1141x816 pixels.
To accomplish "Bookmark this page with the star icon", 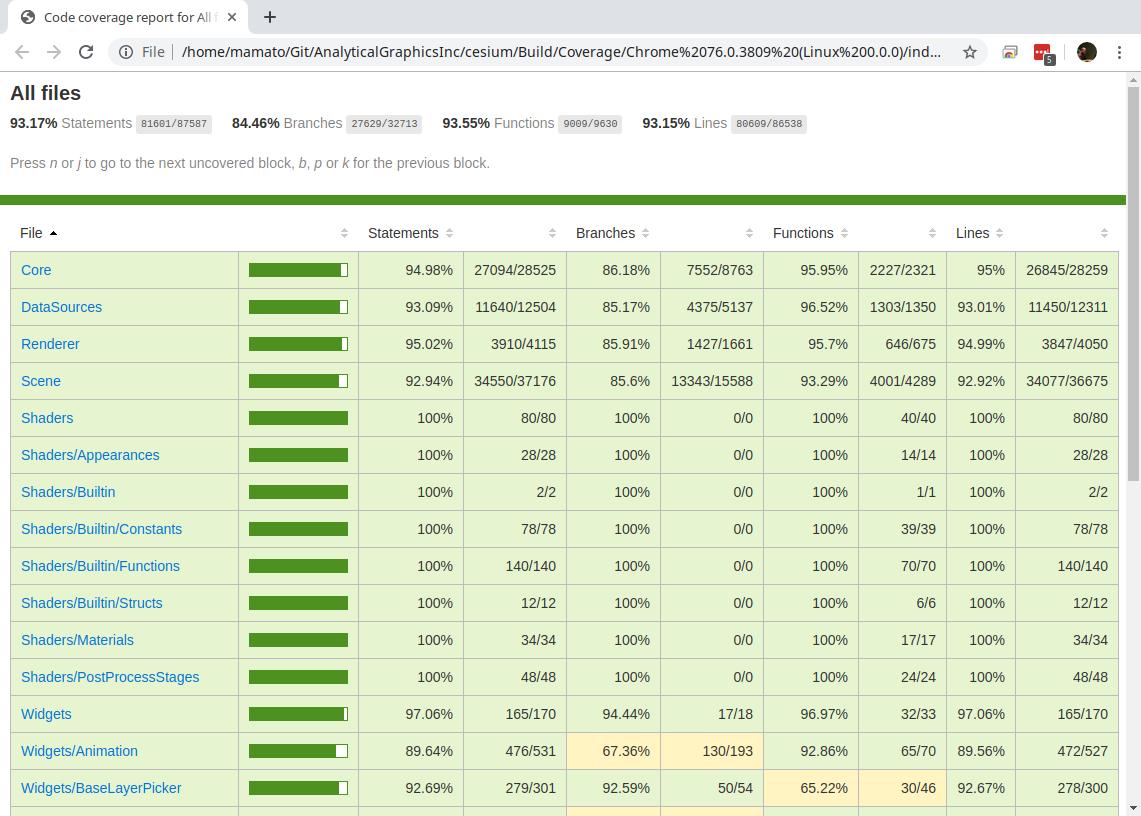I will click(x=969, y=52).
